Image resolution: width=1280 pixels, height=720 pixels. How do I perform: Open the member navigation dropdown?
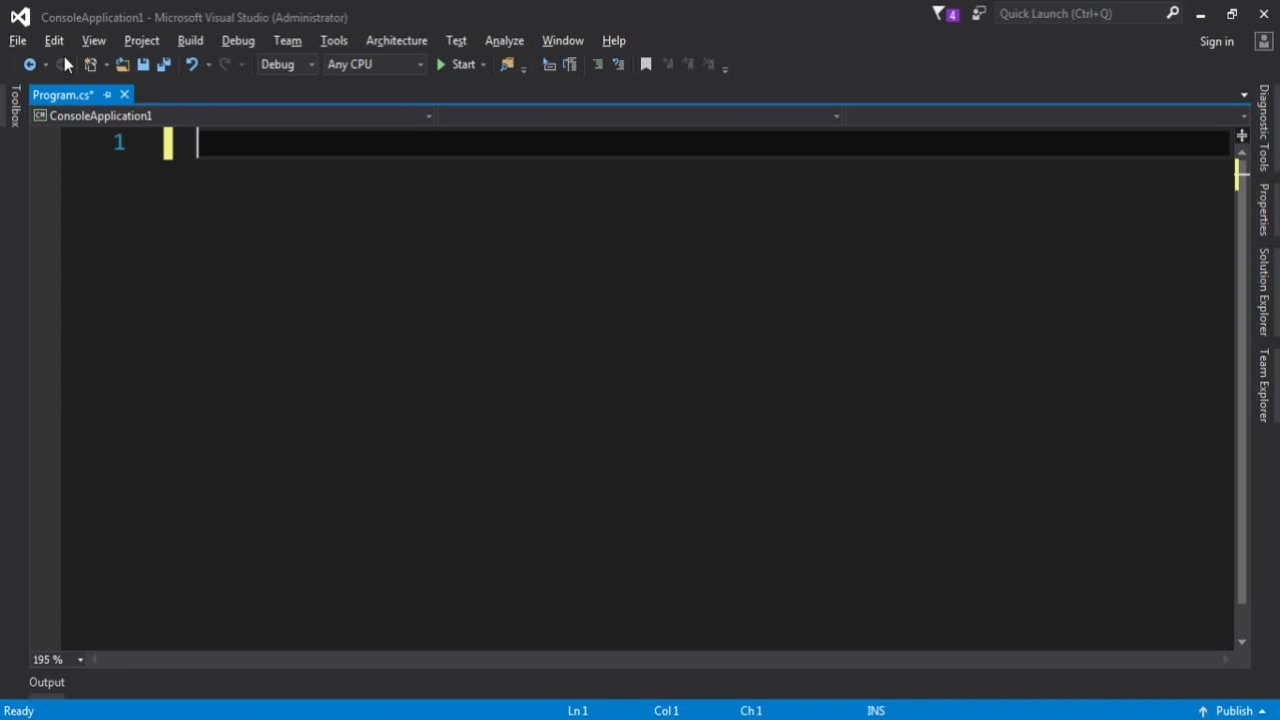click(x=1047, y=116)
